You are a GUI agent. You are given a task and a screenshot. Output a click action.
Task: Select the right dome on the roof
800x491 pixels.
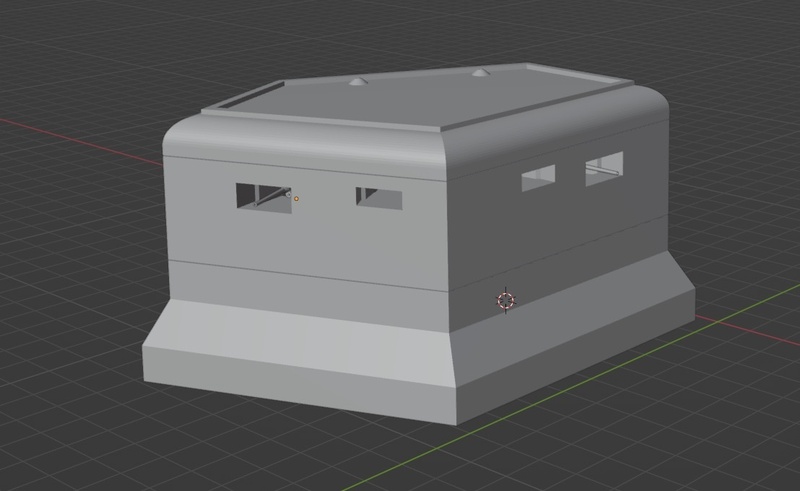pos(479,73)
